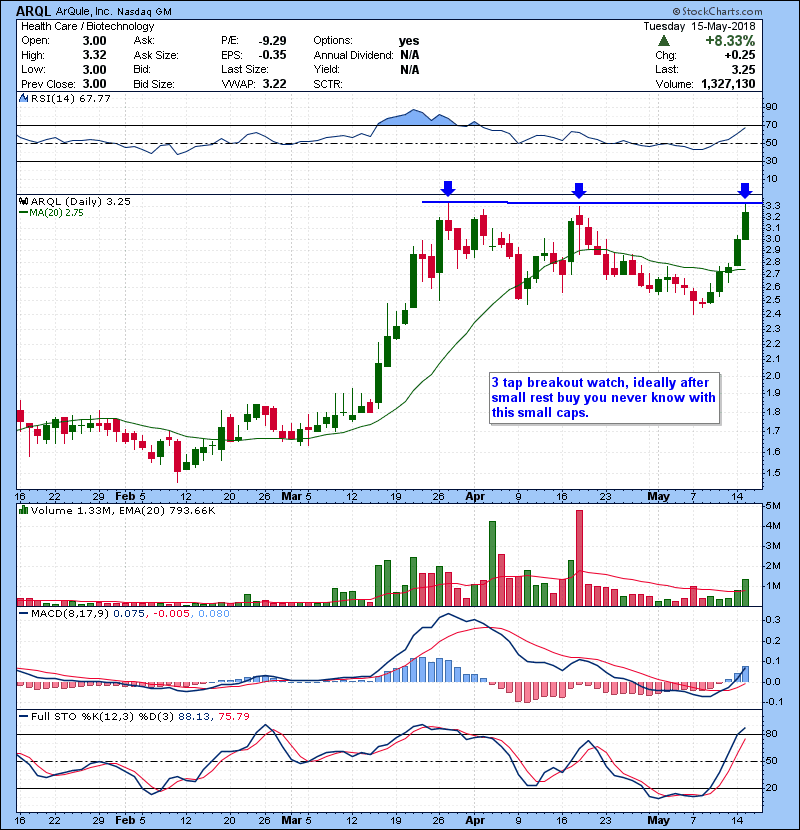
Task: Click the +8.33% percent change value
Action: [730, 41]
